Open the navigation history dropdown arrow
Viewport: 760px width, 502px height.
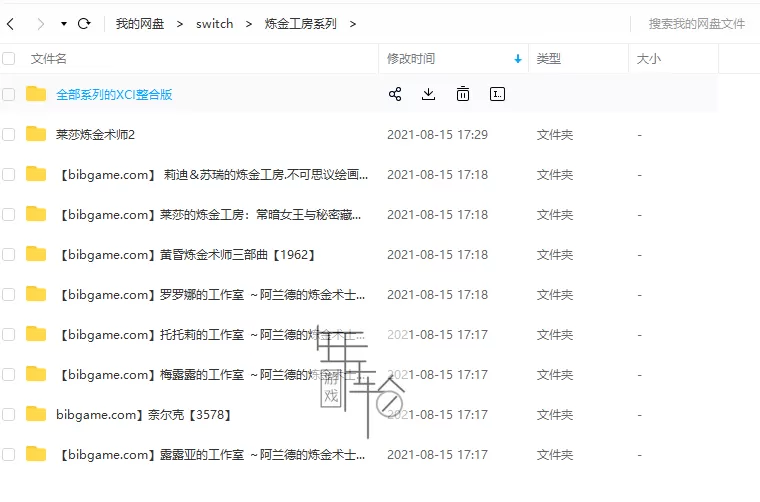(x=64, y=23)
